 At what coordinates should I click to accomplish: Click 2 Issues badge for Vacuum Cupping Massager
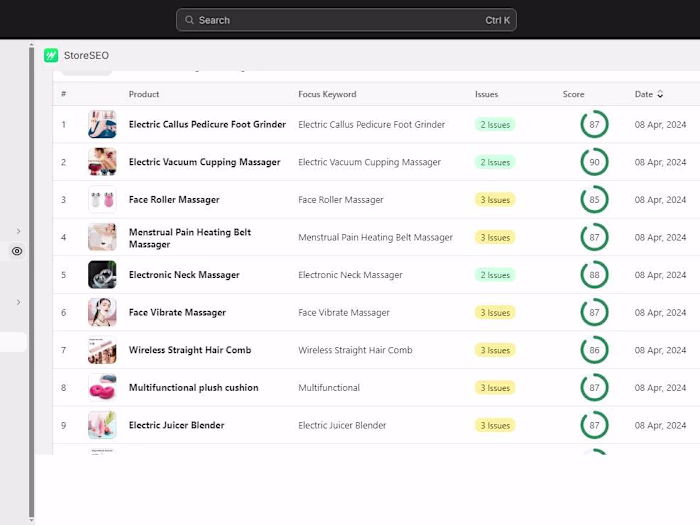pyautogui.click(x=495, y=162)
